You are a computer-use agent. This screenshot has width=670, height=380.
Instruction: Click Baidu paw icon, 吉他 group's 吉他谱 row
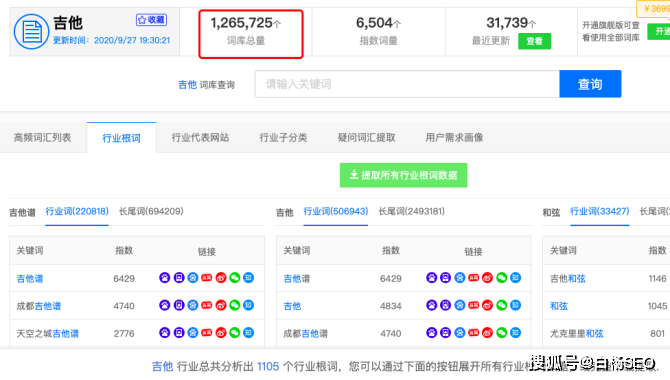[432, 278]
